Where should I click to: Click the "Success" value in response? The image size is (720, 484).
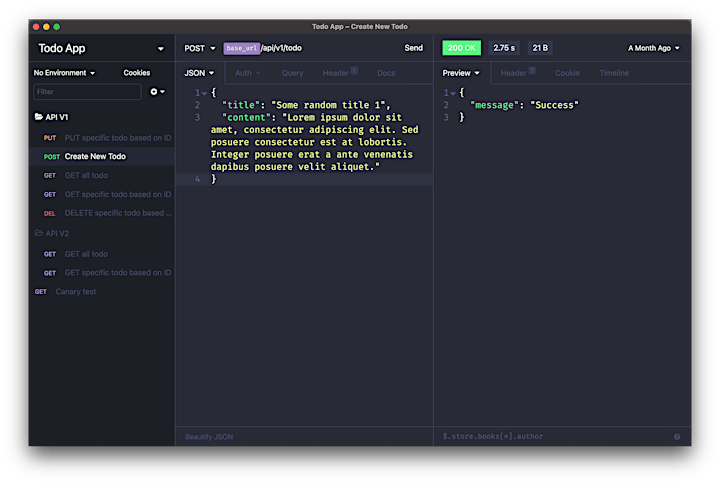555,105
